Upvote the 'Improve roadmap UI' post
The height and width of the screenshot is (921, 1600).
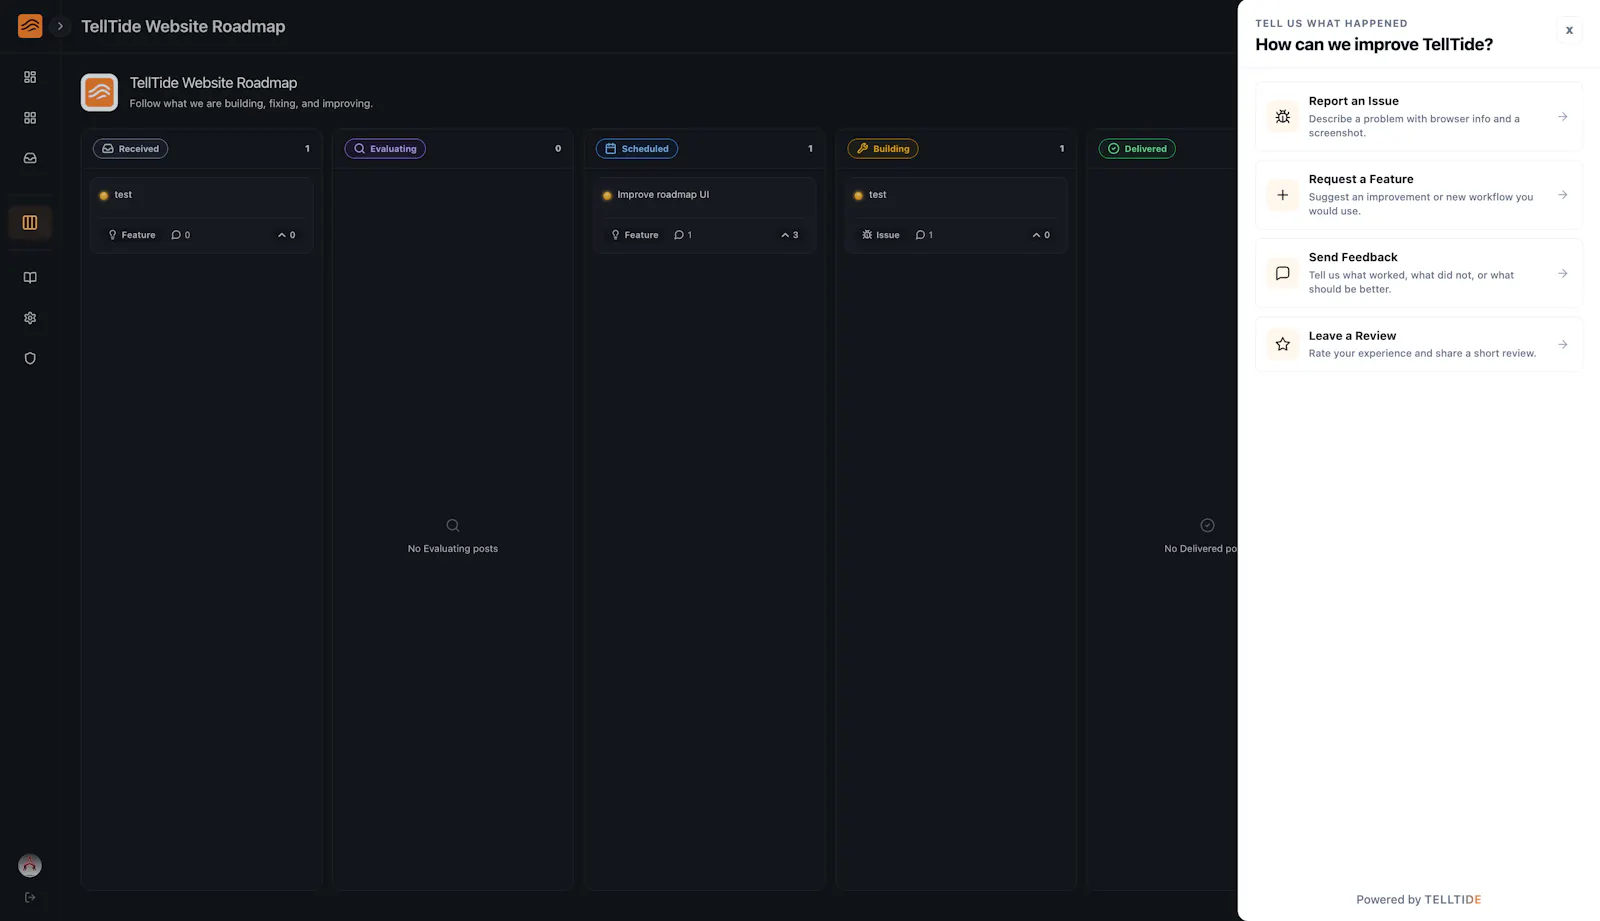click(x=790, y=235)
